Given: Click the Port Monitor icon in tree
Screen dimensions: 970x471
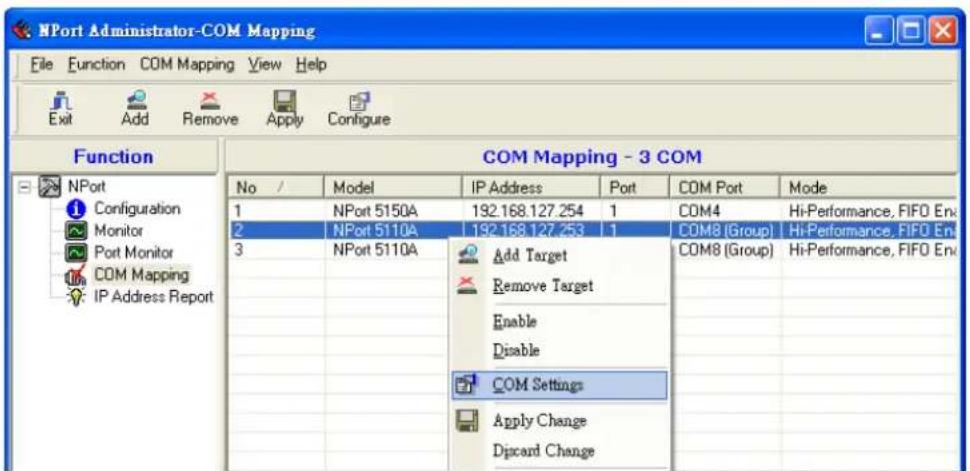Looking at the screenshot, I should [x=76, y=253].
